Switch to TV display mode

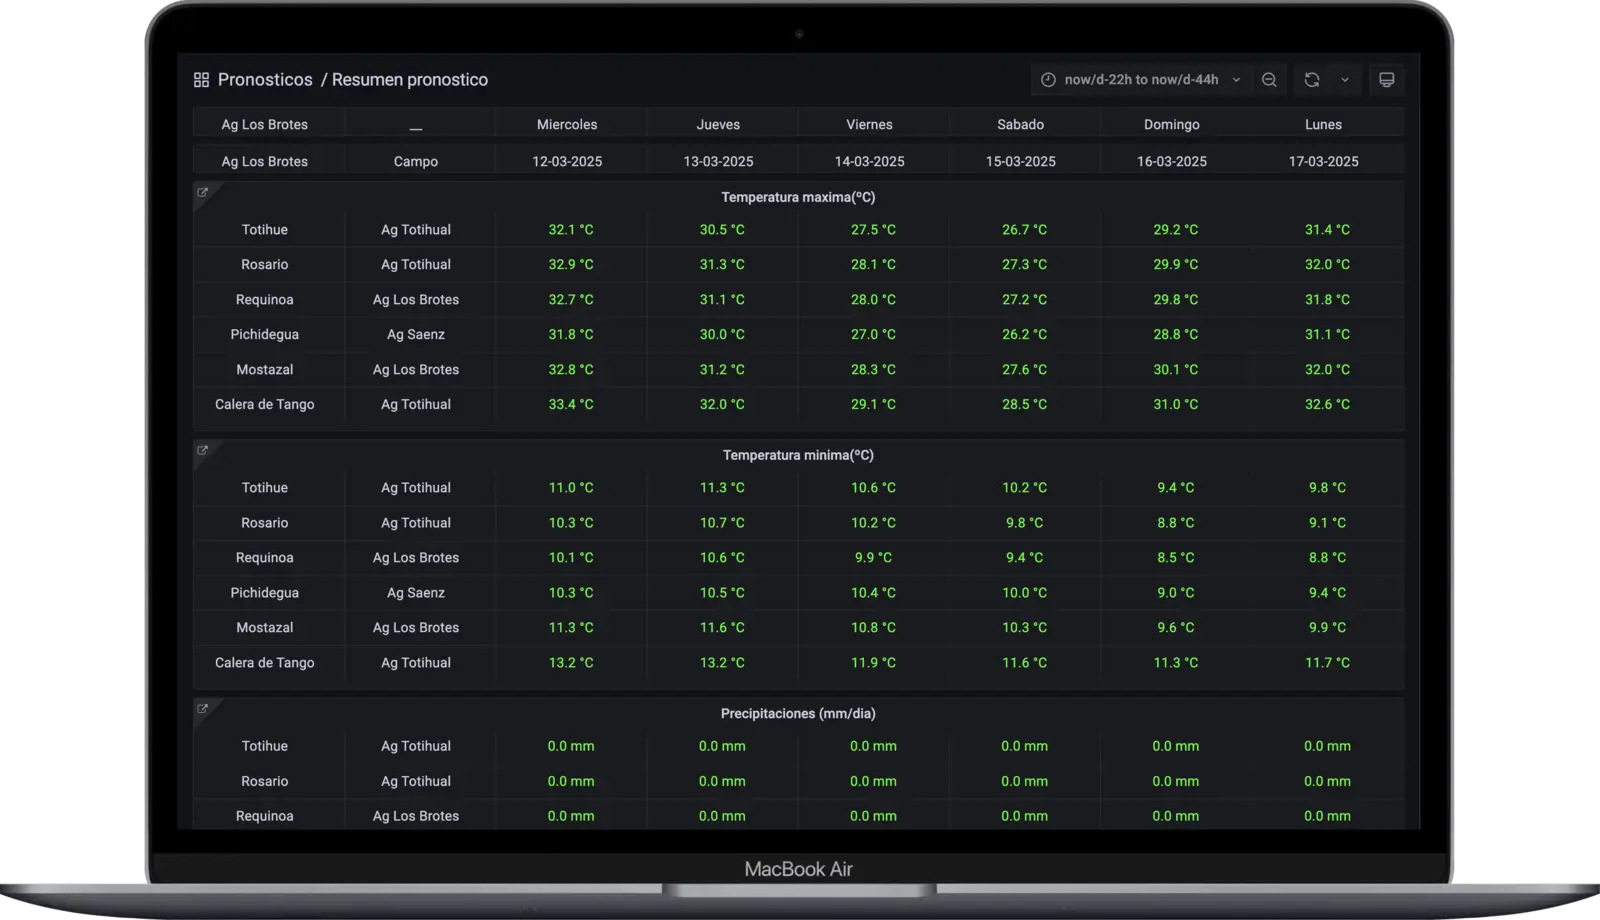tap(1386, 80)
